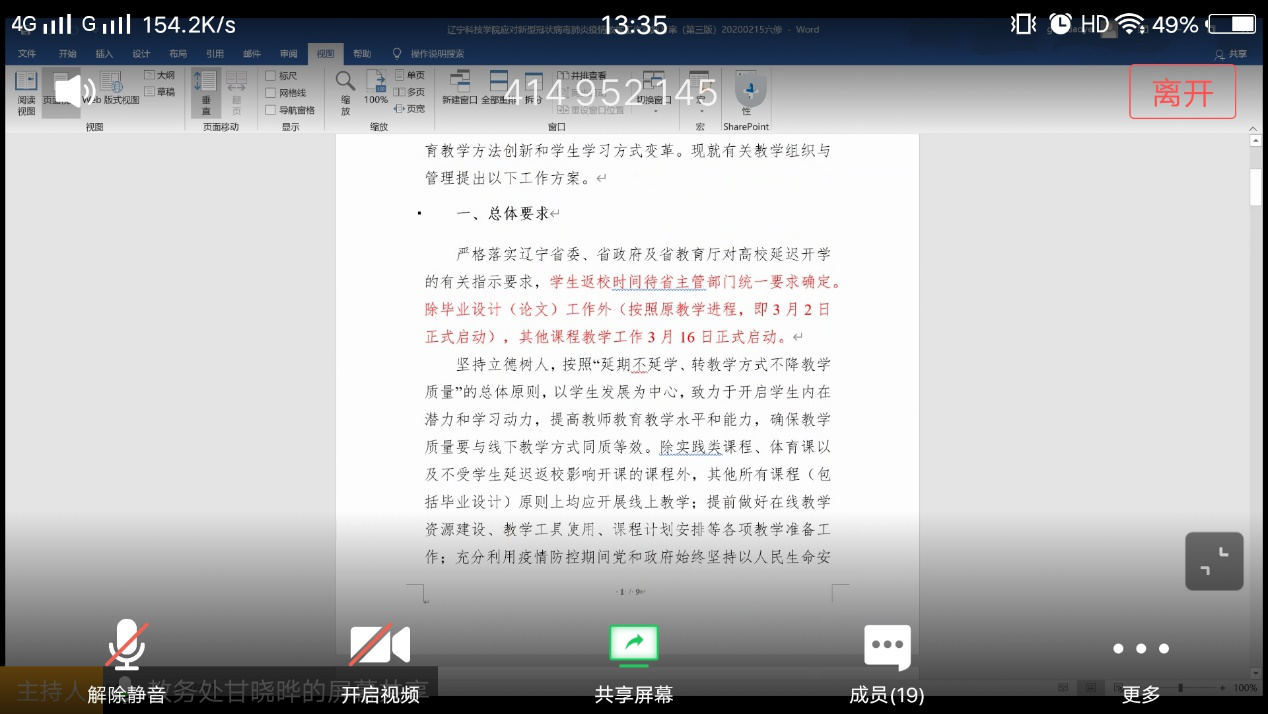
Task: Click the vertical scrollbar down arrow
Action: 1256,673
